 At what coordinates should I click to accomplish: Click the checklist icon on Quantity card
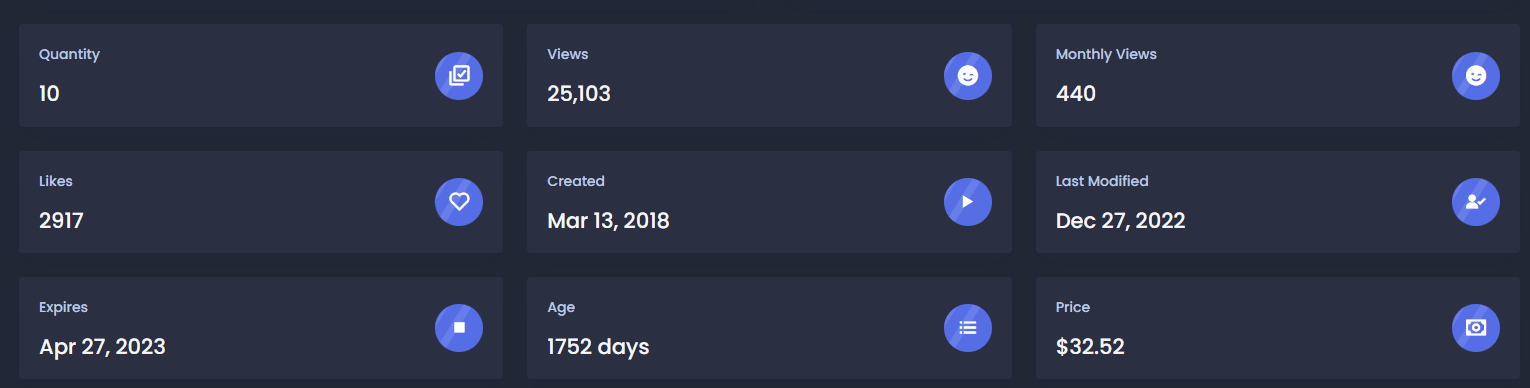point(459,75)
